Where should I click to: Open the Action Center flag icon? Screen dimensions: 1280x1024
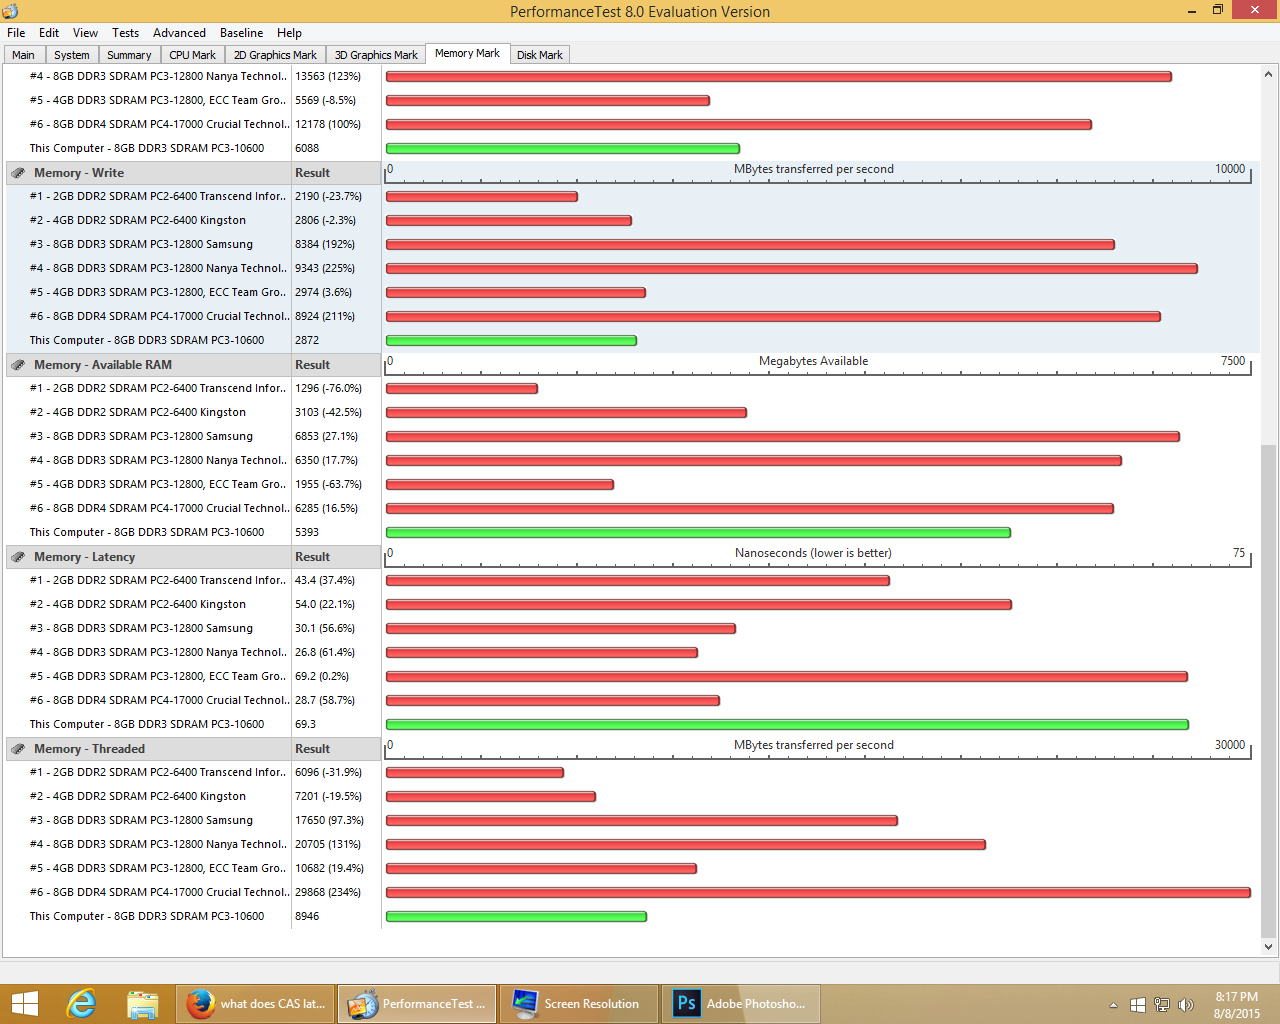pos(1138,1005)
